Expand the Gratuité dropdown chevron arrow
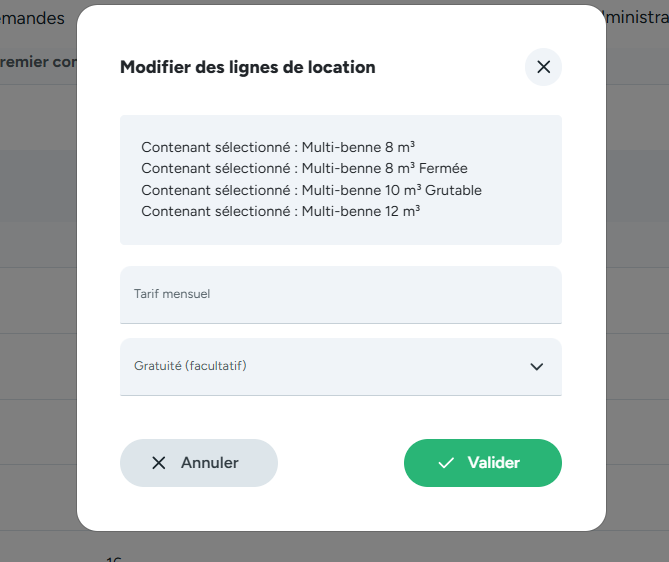669x562 pixels. (537, 366)
